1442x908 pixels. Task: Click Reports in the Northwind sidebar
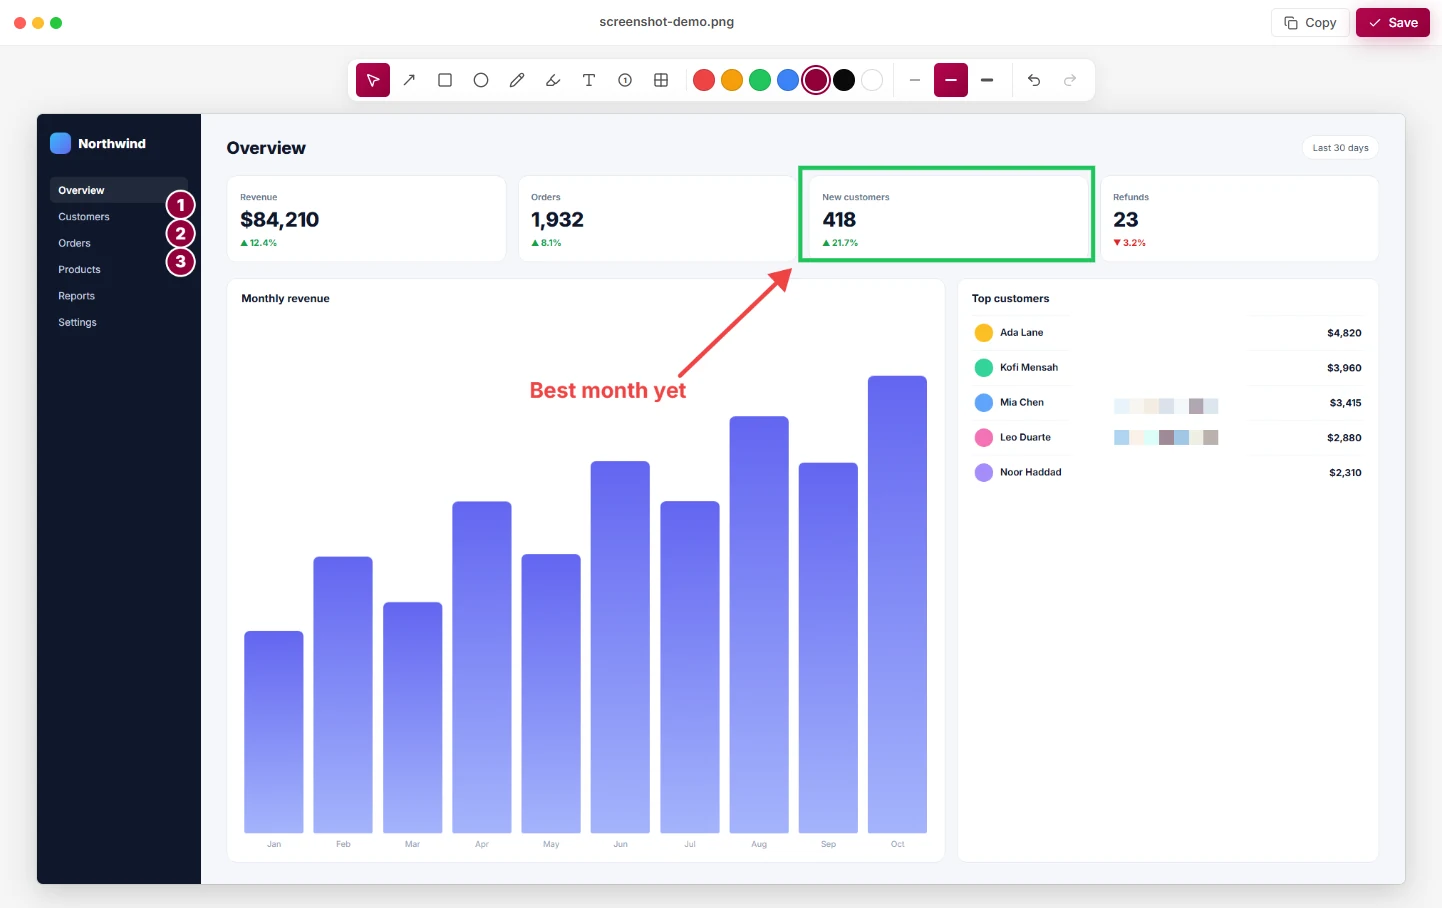(76, 296)
